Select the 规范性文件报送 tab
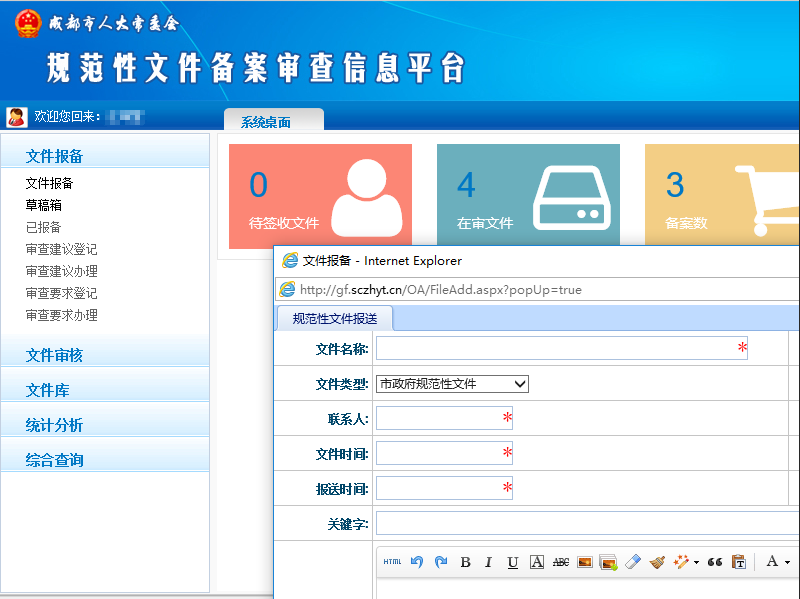The height and width of the screenshot is (599, 800). (335, 319)
